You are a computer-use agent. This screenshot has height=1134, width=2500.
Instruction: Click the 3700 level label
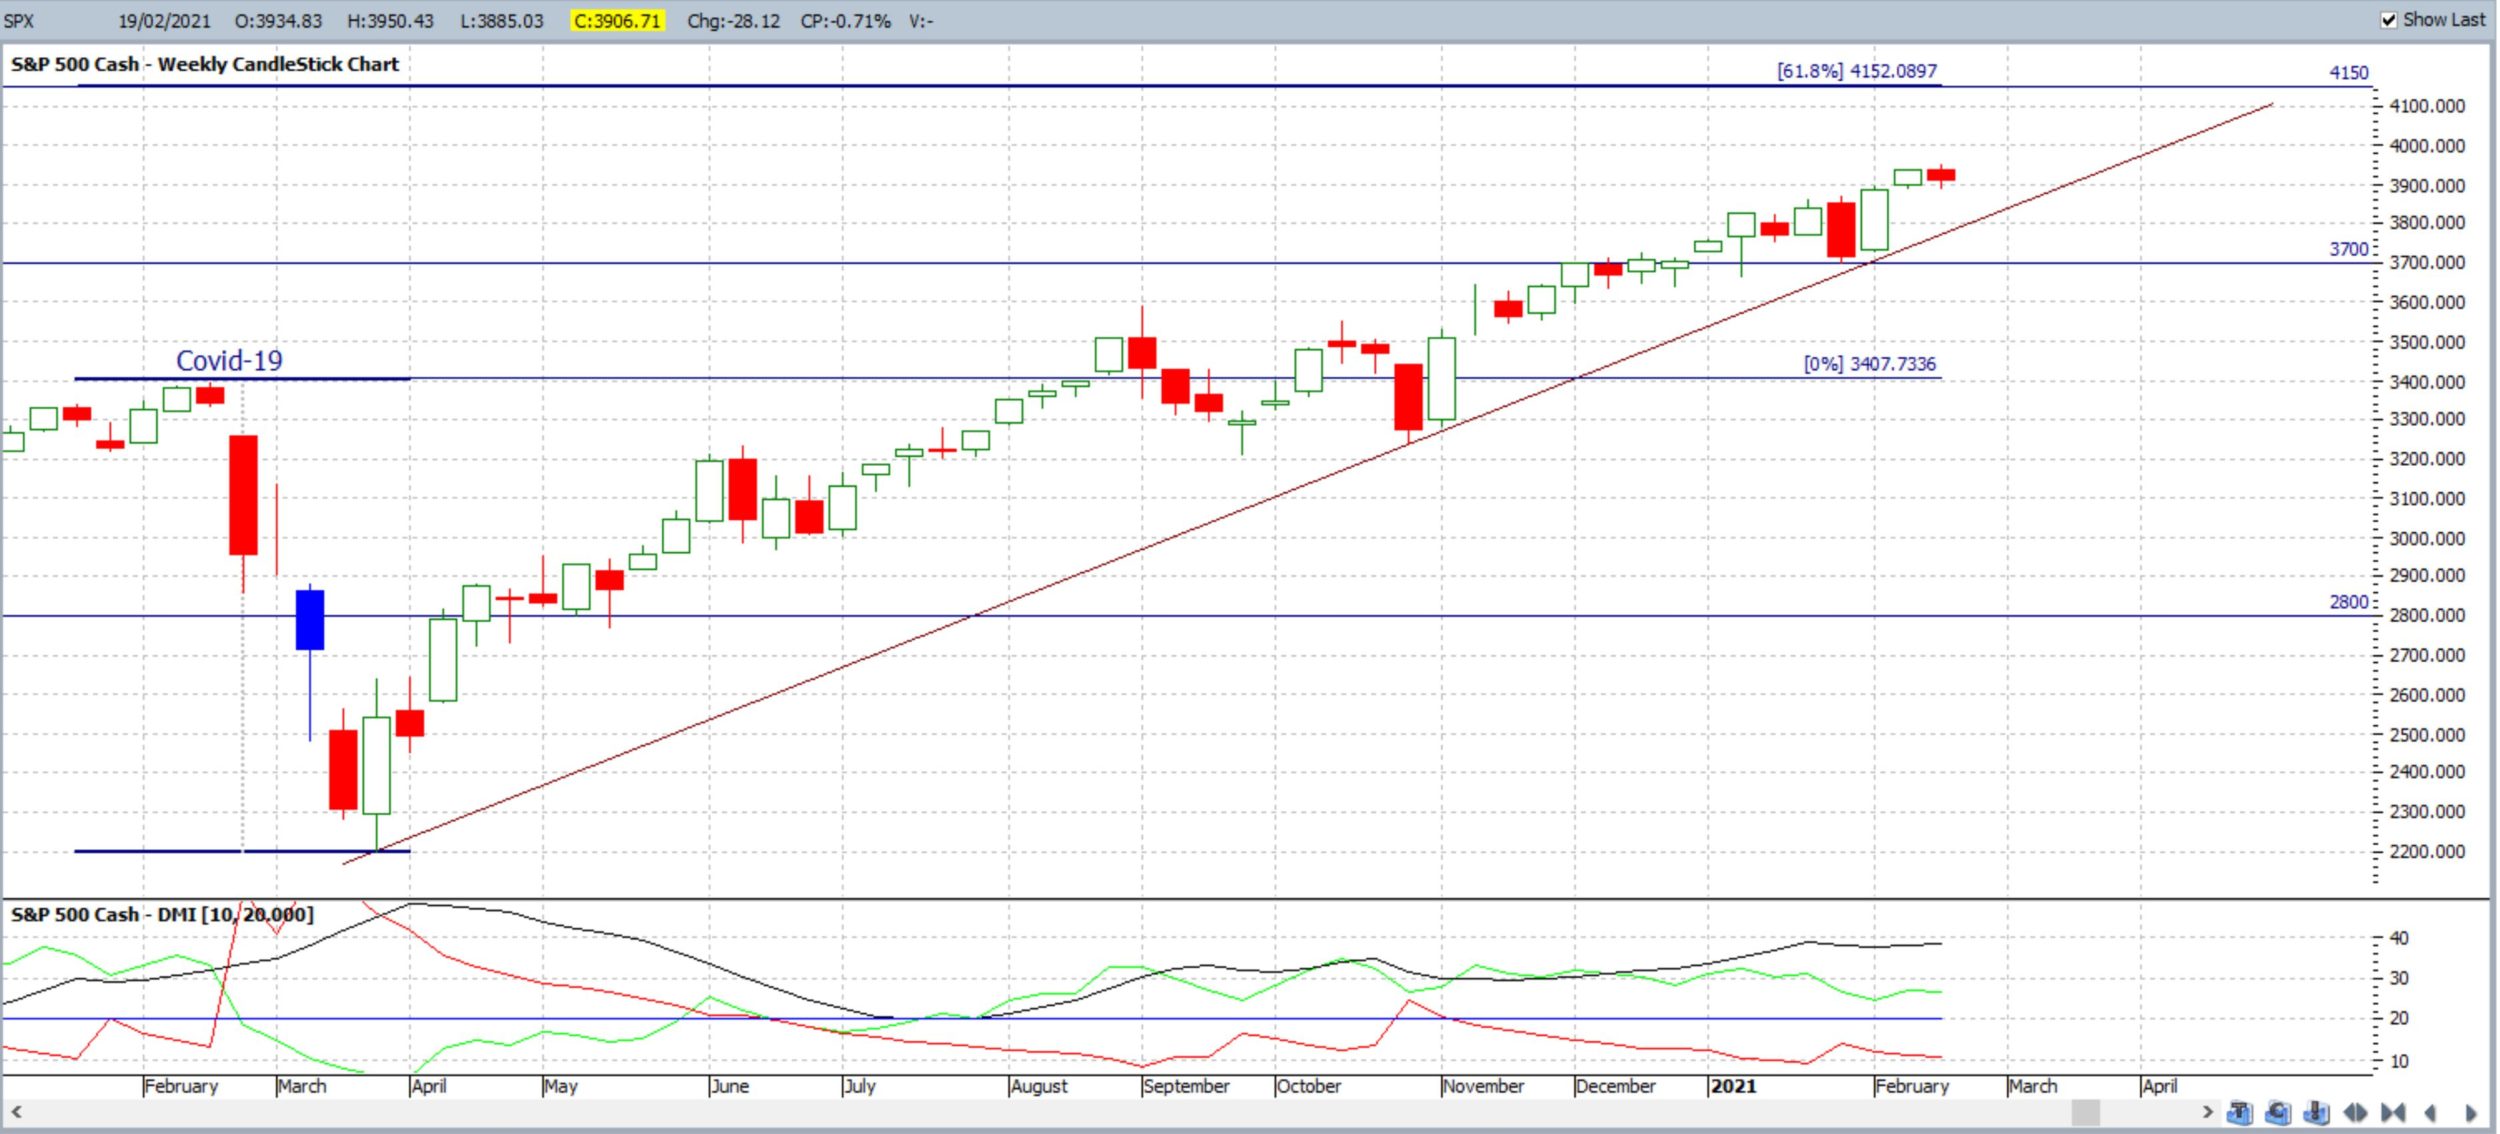[x=2348, y=249]
